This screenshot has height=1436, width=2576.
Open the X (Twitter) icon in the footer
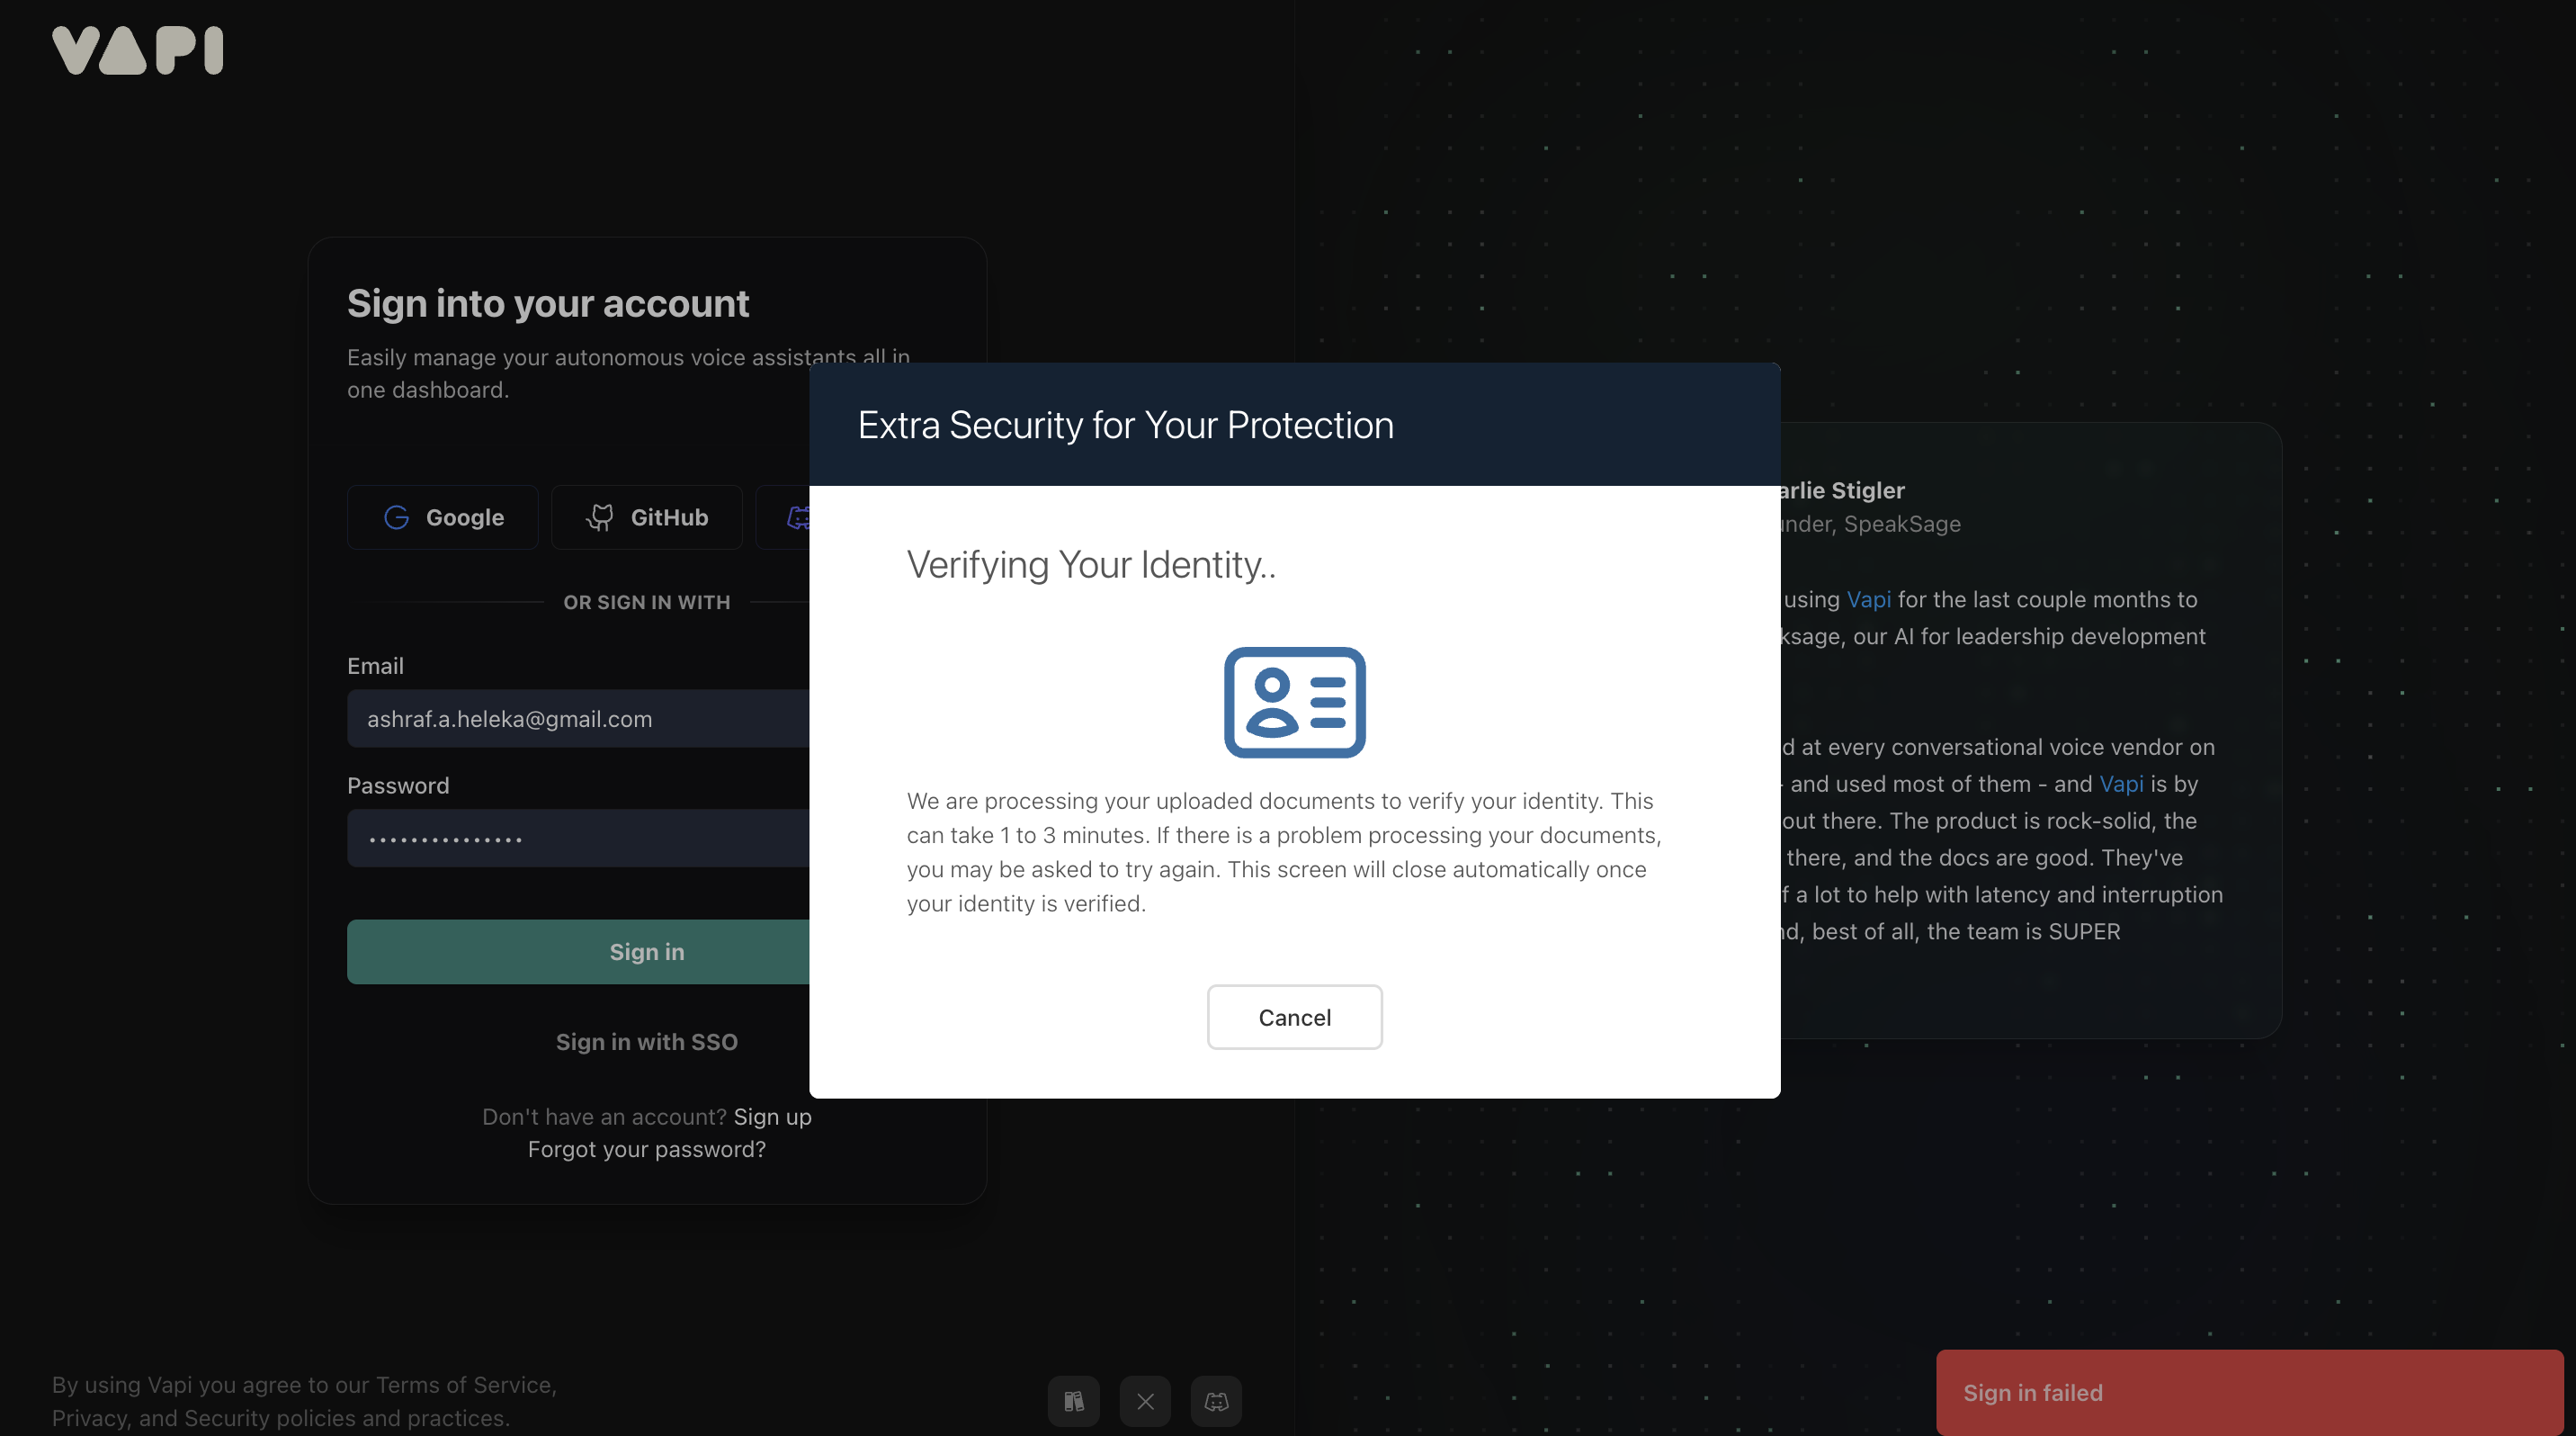click(1145, 1401)
